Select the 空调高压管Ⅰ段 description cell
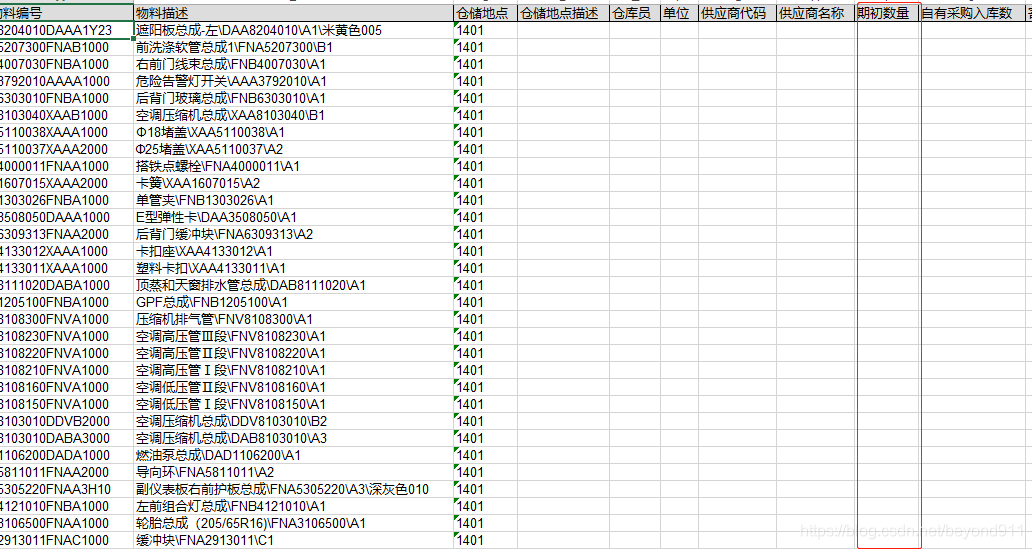1032x549 pixels. click(294, 371)
